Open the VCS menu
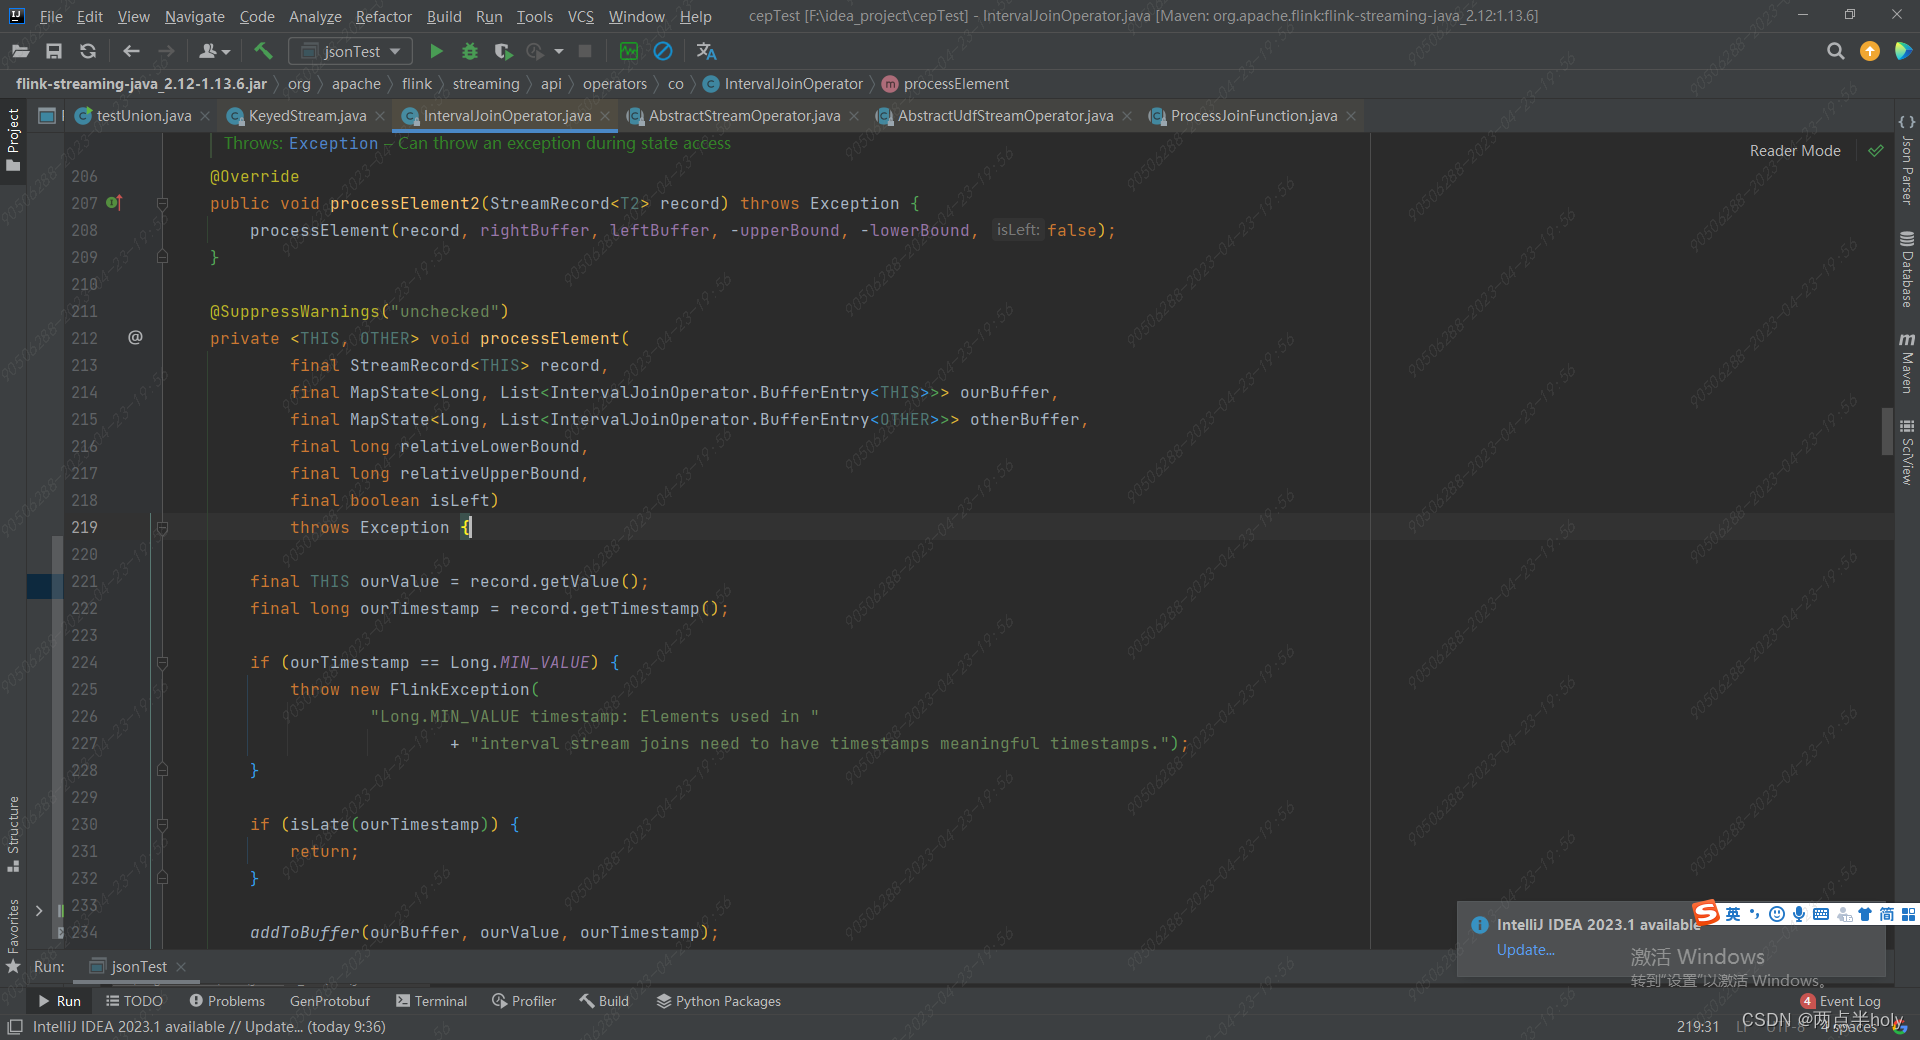The image size is (1920, 1040). click(580, 16)
